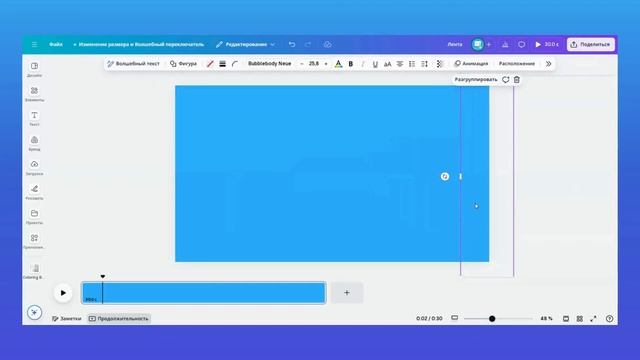
Task: Toggle italic formatting
Action: 363,64
